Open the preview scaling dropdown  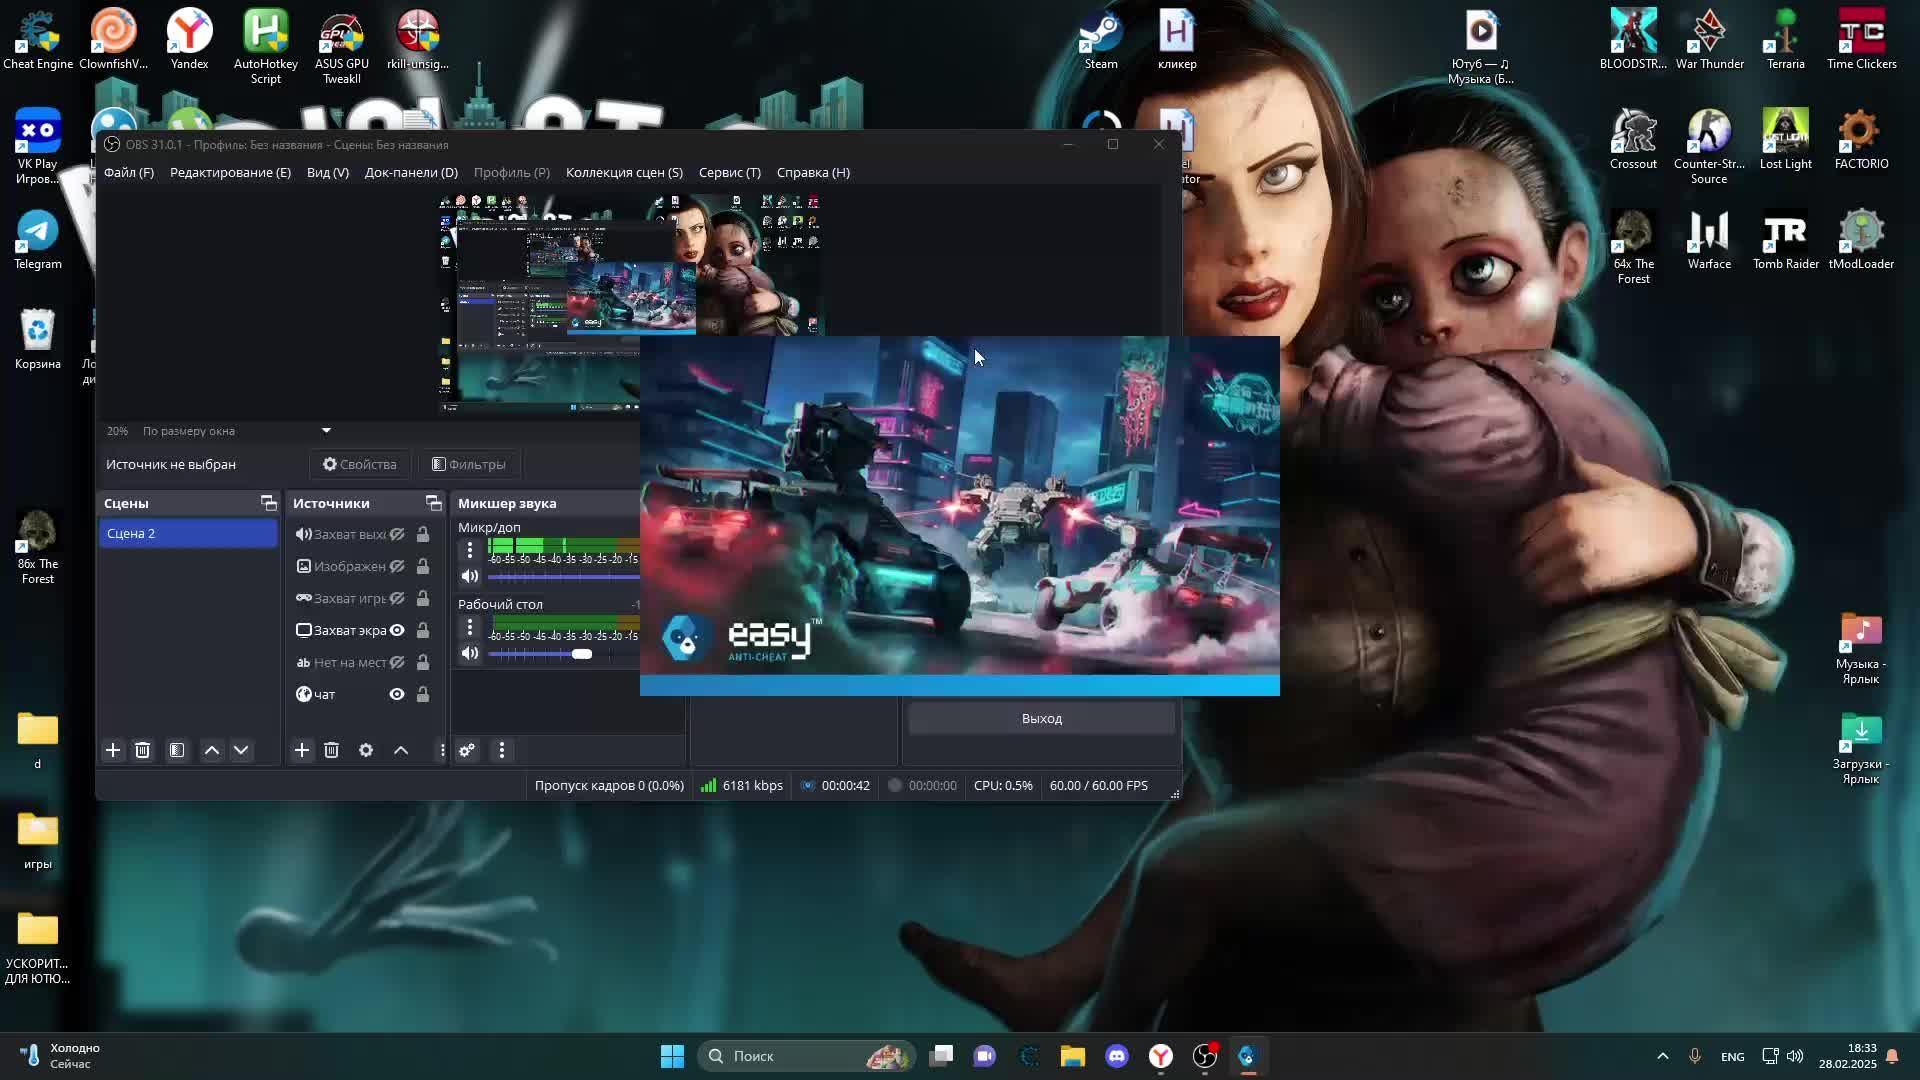(x=326, y=431)
